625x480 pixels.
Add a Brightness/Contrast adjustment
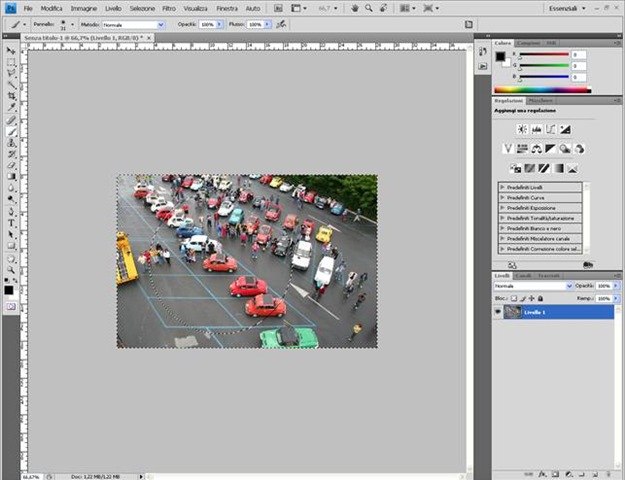click(521, 129)
